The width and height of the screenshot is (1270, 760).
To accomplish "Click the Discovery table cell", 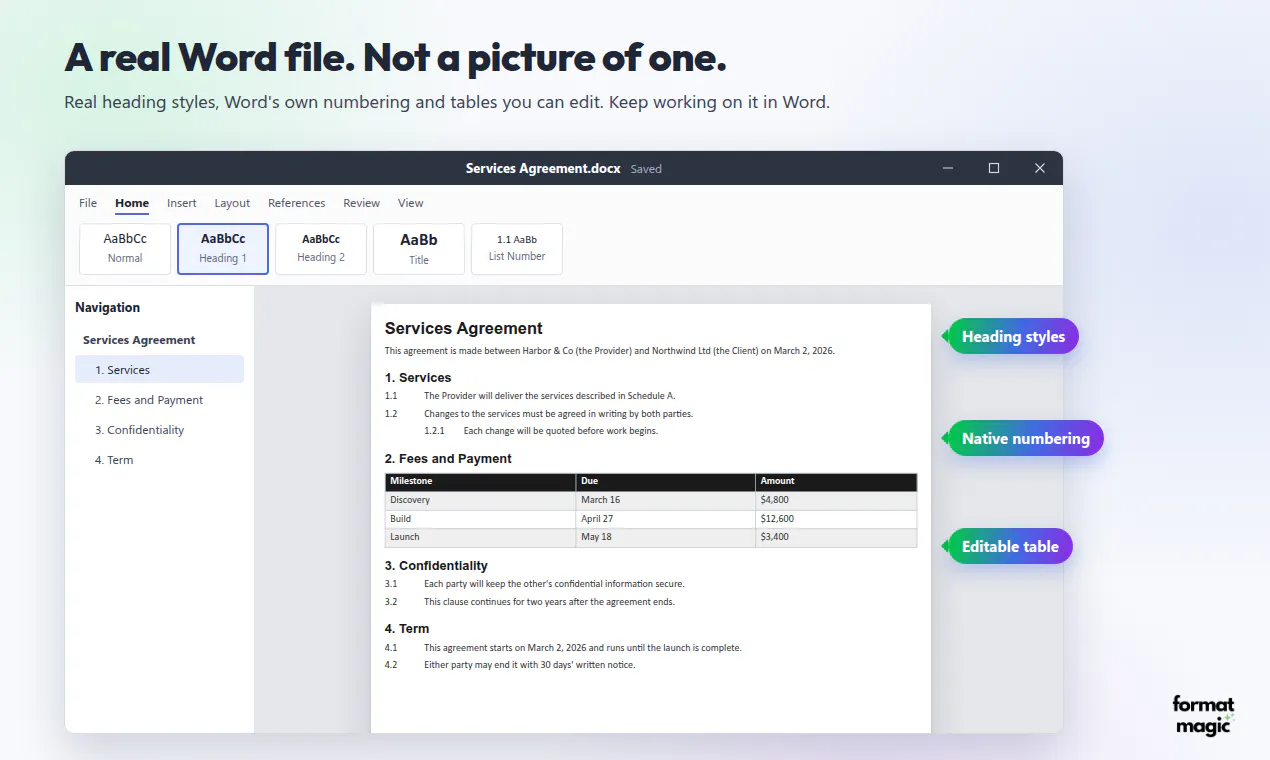I will tap(481, 500).
